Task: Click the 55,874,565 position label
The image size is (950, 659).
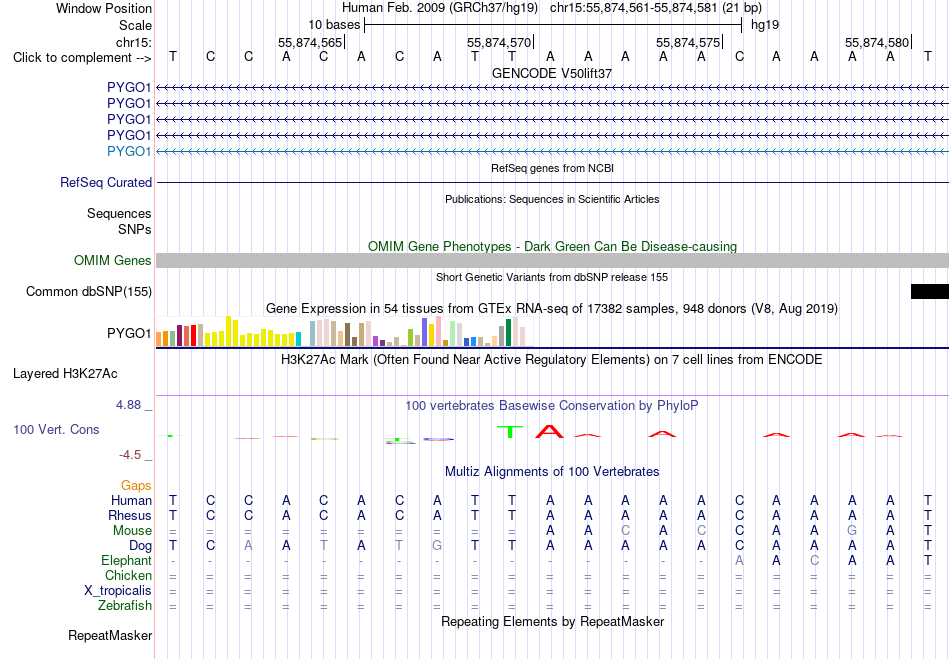Action: pos(310,42)
